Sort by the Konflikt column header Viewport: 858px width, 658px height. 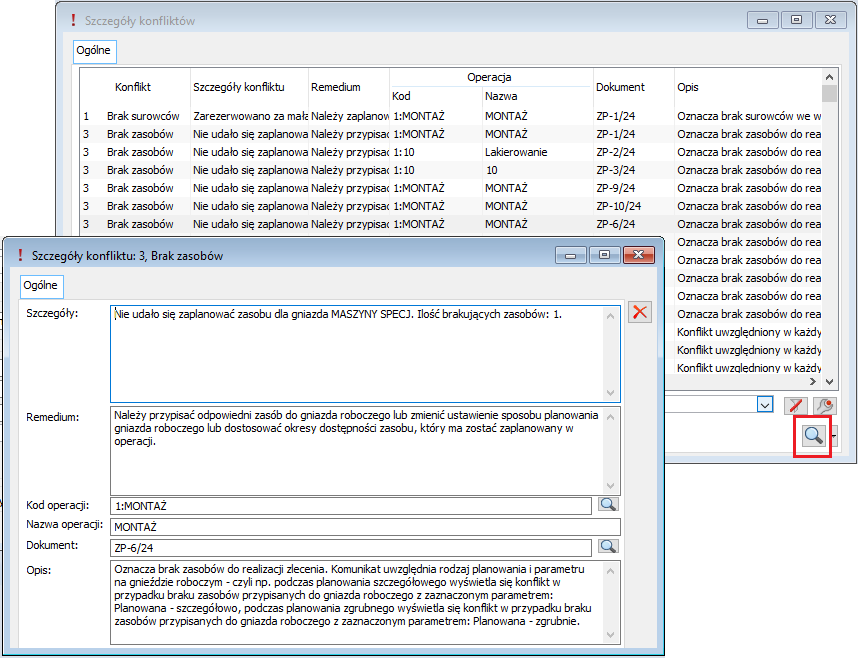[133, 87]
